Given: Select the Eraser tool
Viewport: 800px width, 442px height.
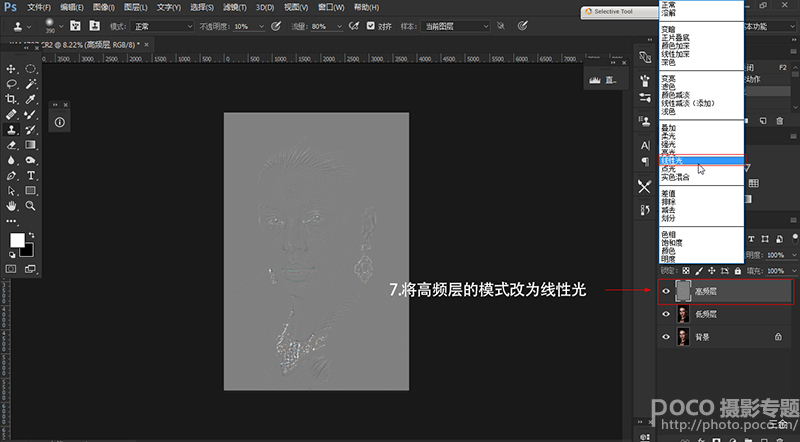Looking at the screenshot, I should (x=11, y=145).
